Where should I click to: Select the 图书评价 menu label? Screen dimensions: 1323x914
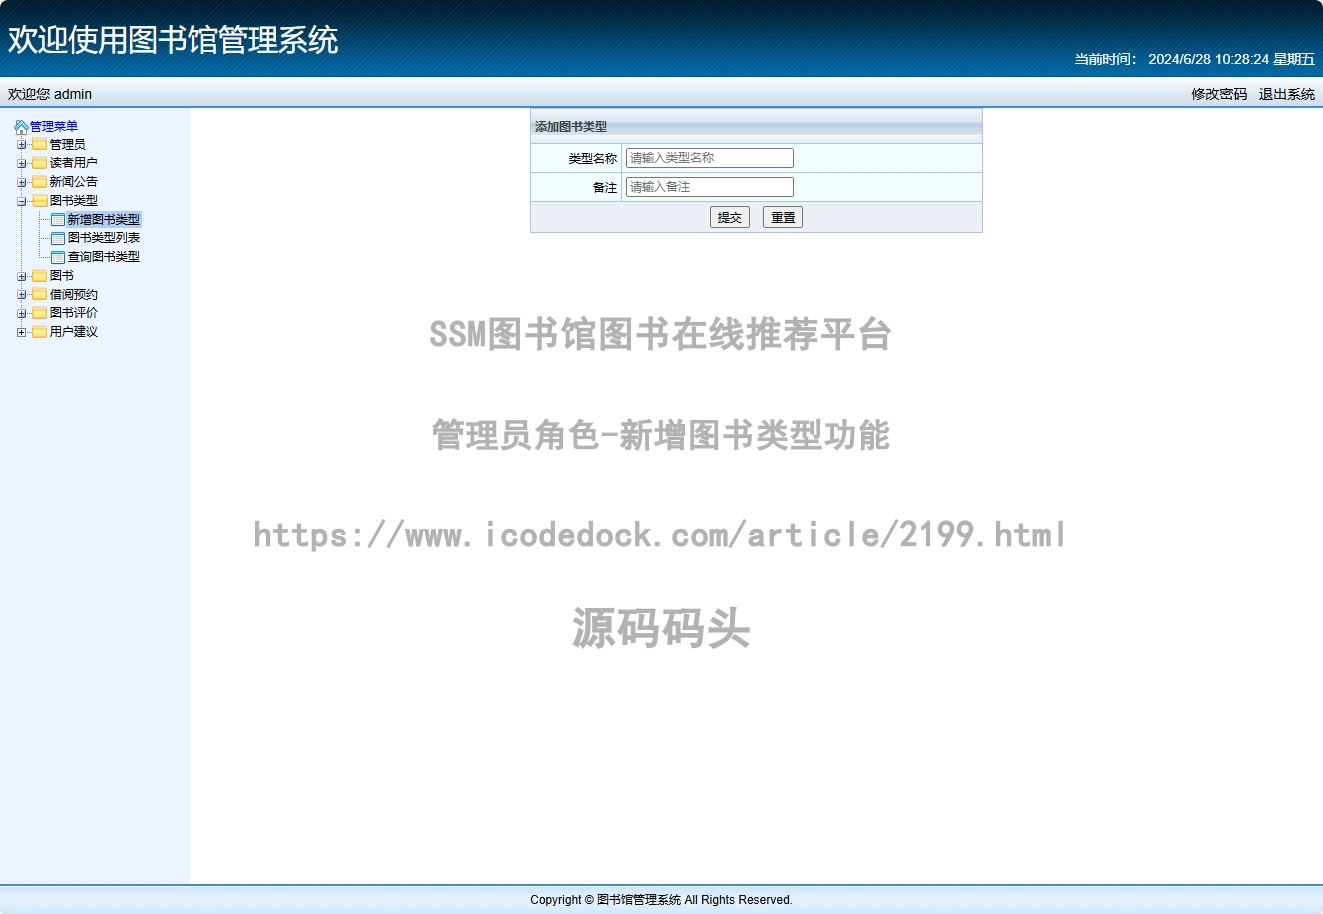point(74,313)
